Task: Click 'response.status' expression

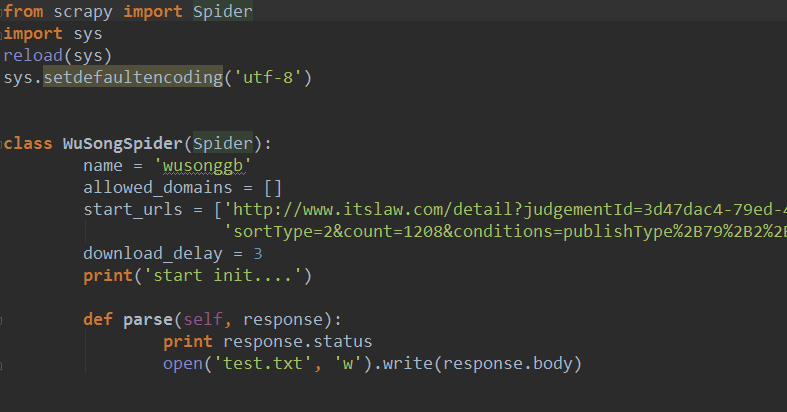Action: [298, 342]
